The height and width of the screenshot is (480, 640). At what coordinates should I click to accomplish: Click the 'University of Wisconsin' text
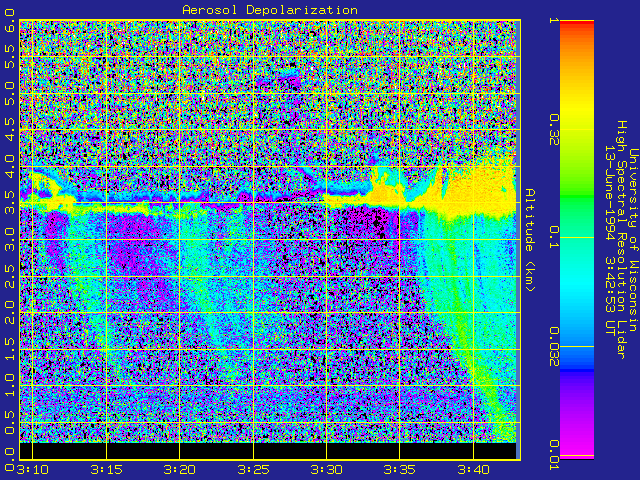(633, 240)
